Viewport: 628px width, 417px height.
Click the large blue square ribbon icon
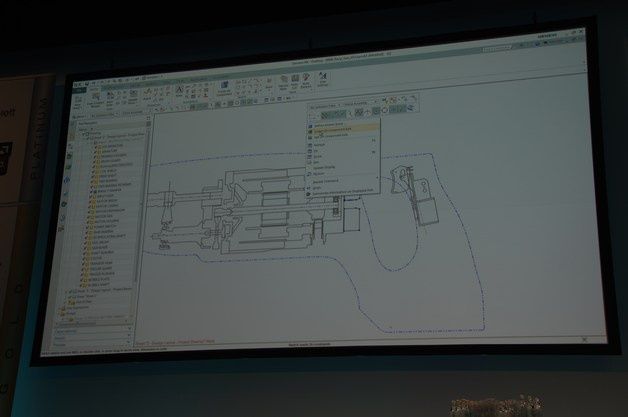click(224, 85)
